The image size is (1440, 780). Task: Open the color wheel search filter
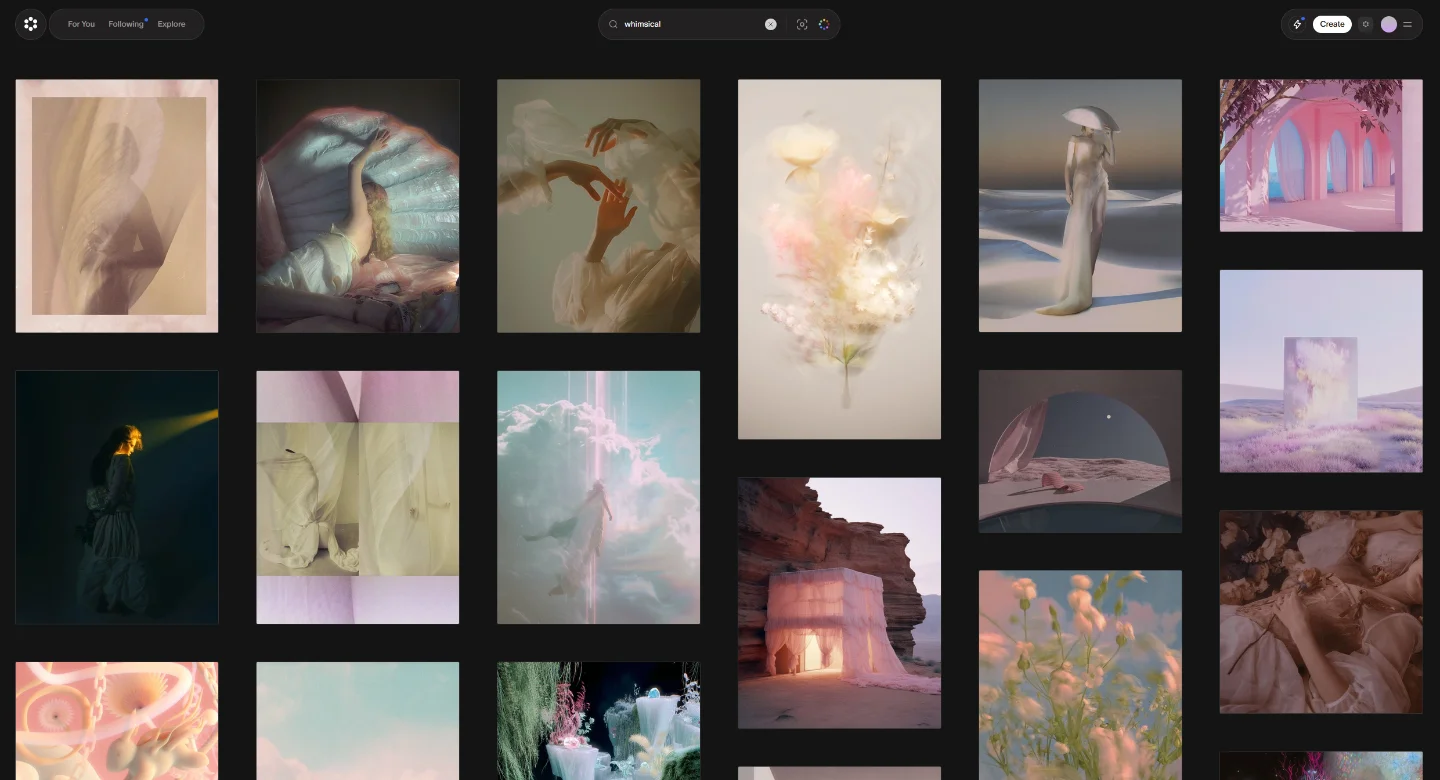tap(824, 24)
